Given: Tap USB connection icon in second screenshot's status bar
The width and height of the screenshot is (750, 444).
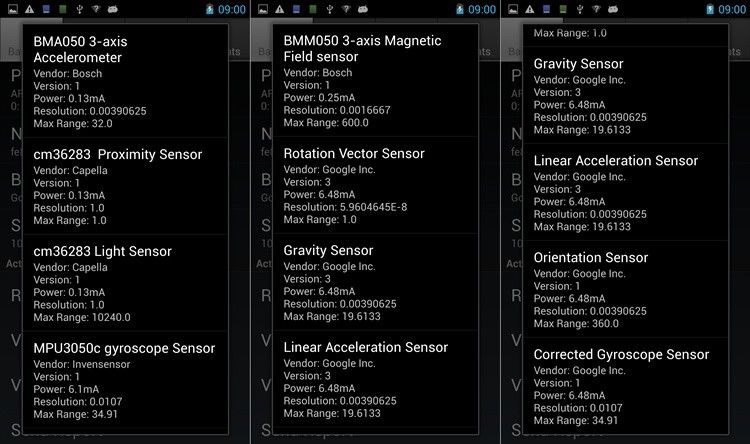Looking at the screenshot, I should [330, 9].
